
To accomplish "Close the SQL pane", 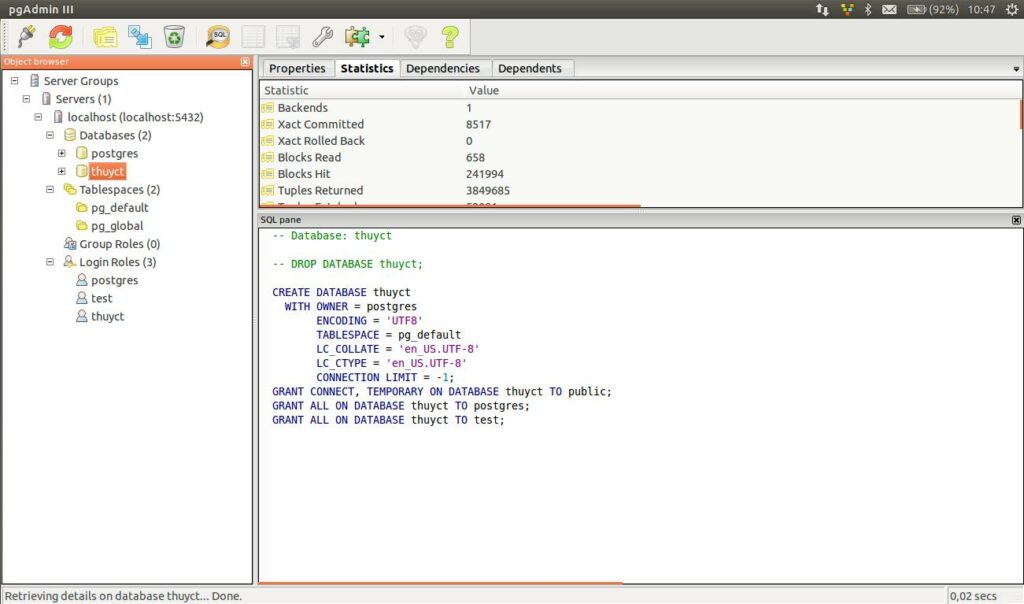I will [x=1016, y=220].
